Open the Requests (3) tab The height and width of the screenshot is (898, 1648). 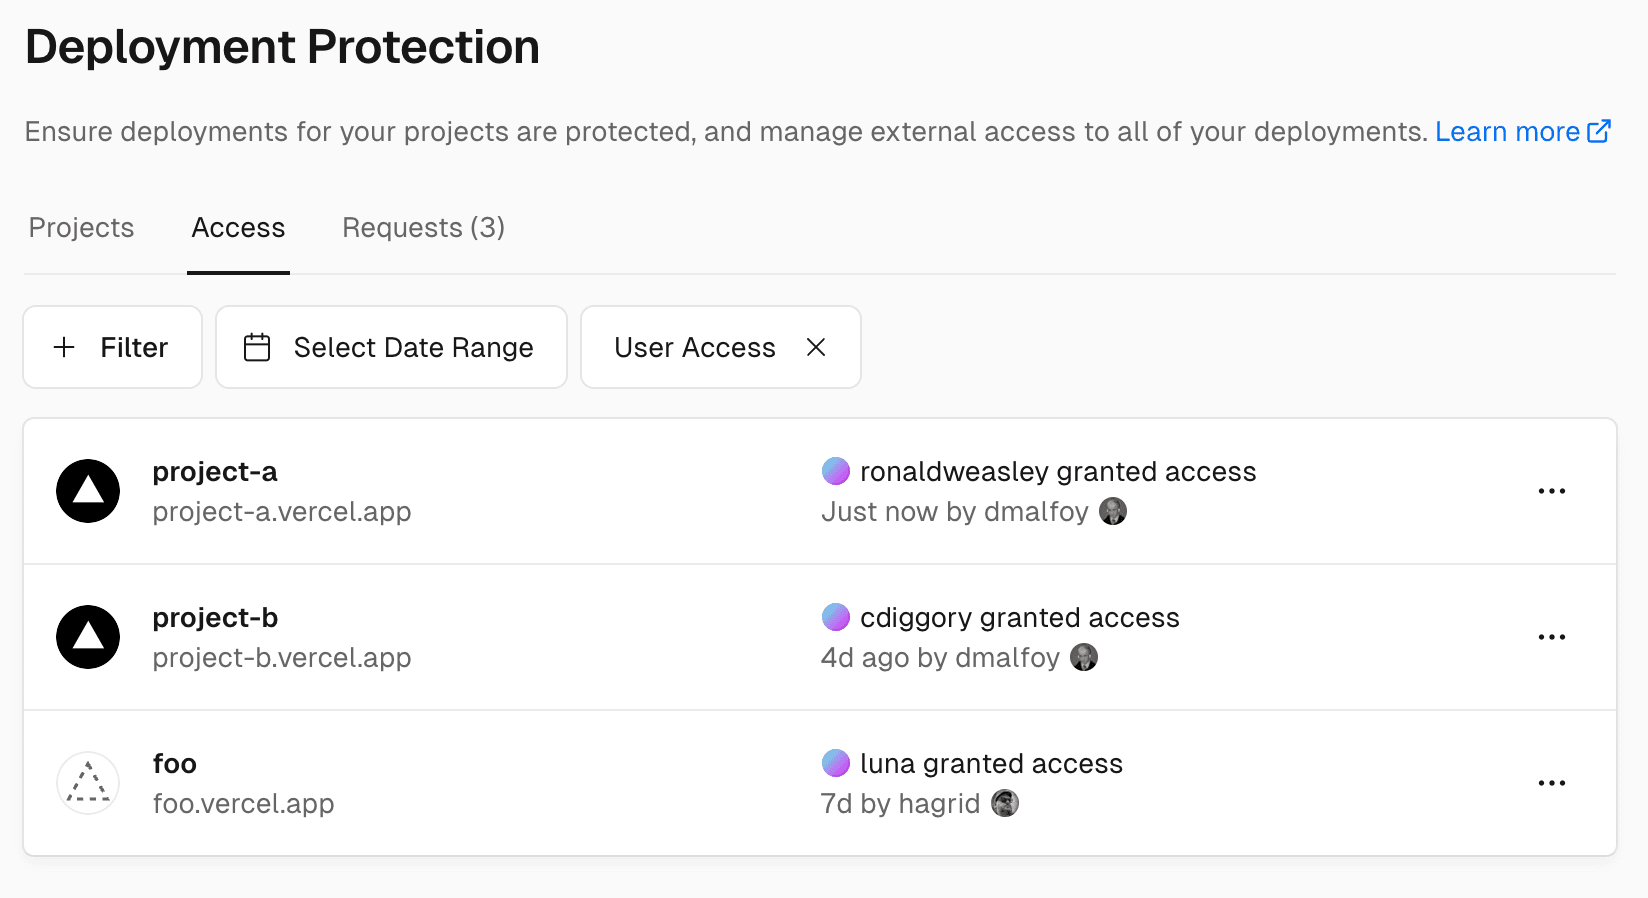coord(422,228)
